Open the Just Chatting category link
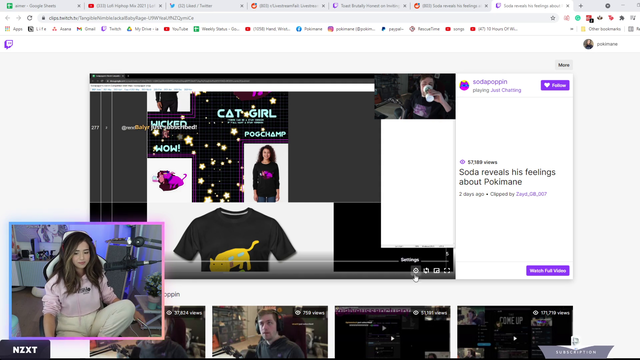 506,90
